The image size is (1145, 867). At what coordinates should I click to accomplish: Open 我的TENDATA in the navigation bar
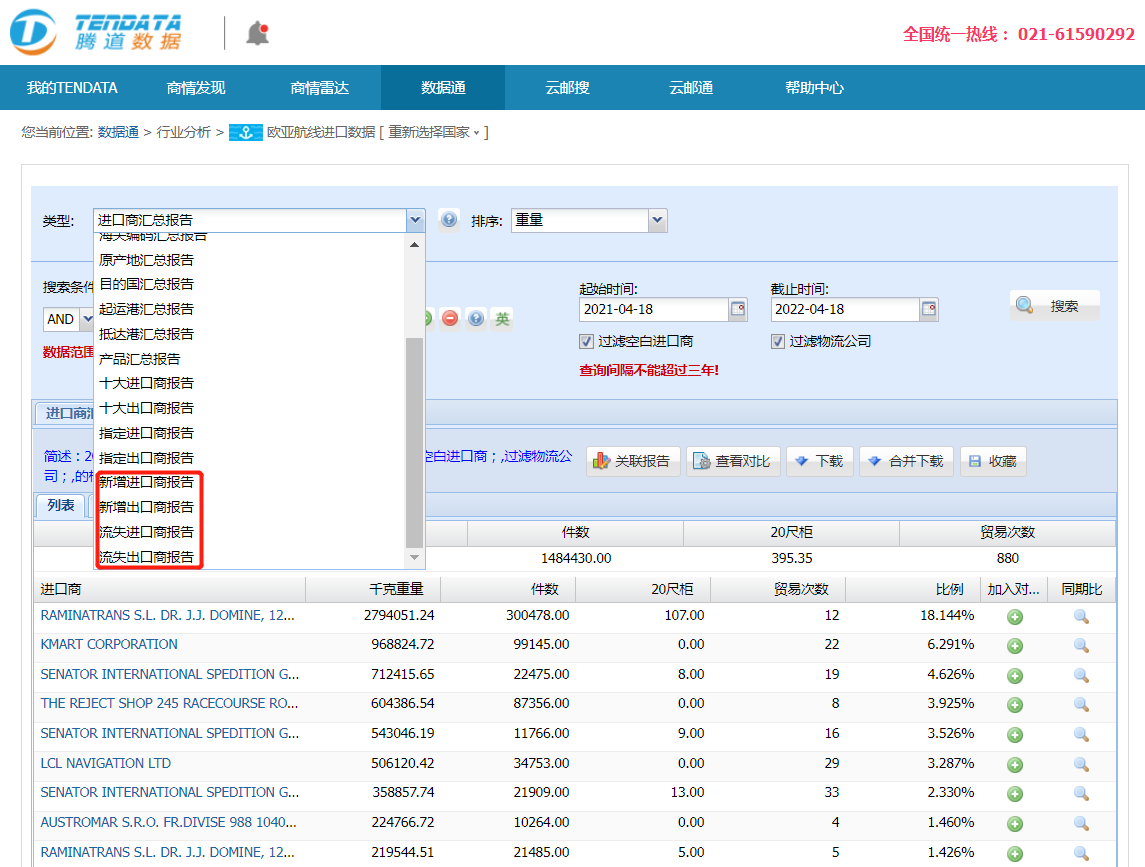click(72, 88)
